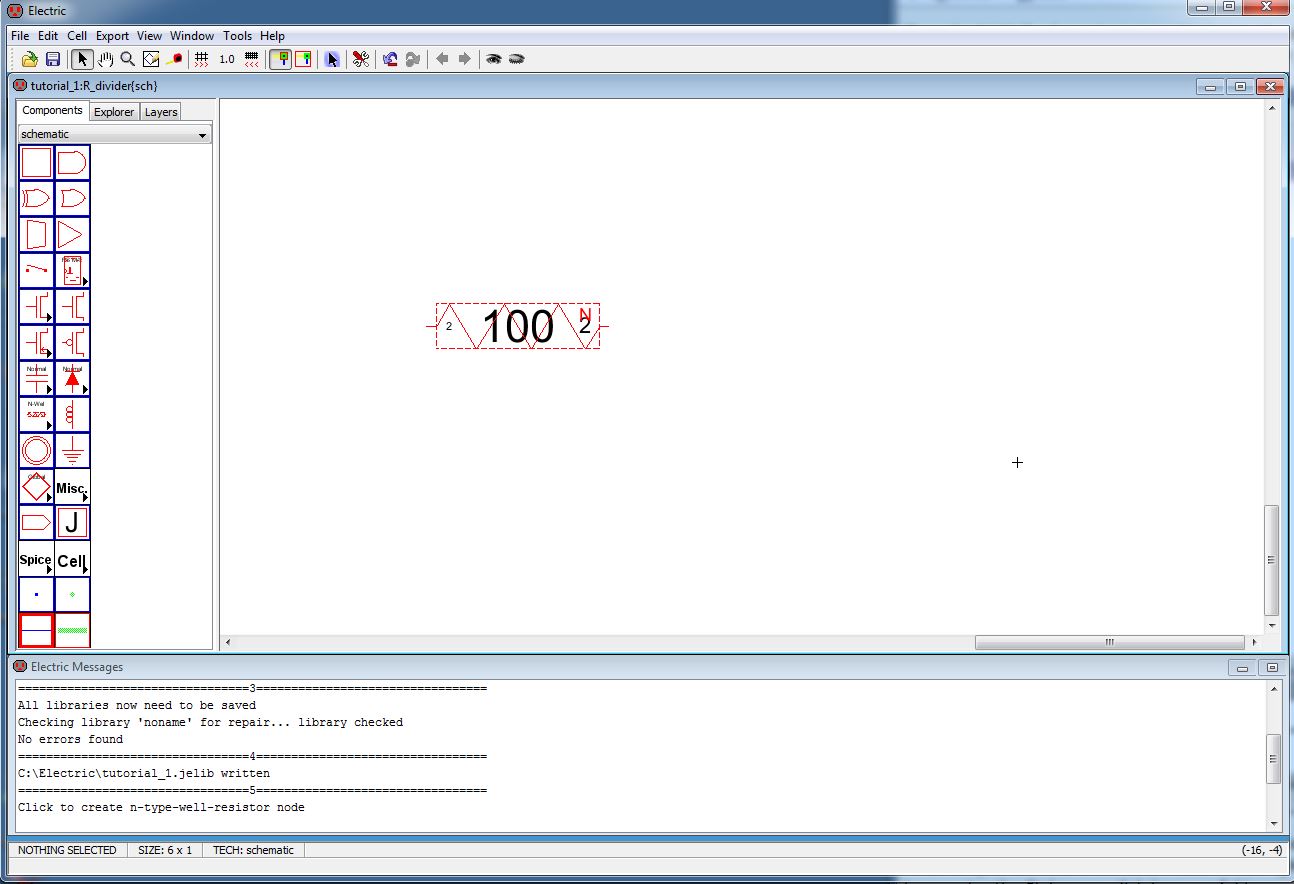Click the Preferences wrench icon in toolbar

tap(361, 59)
